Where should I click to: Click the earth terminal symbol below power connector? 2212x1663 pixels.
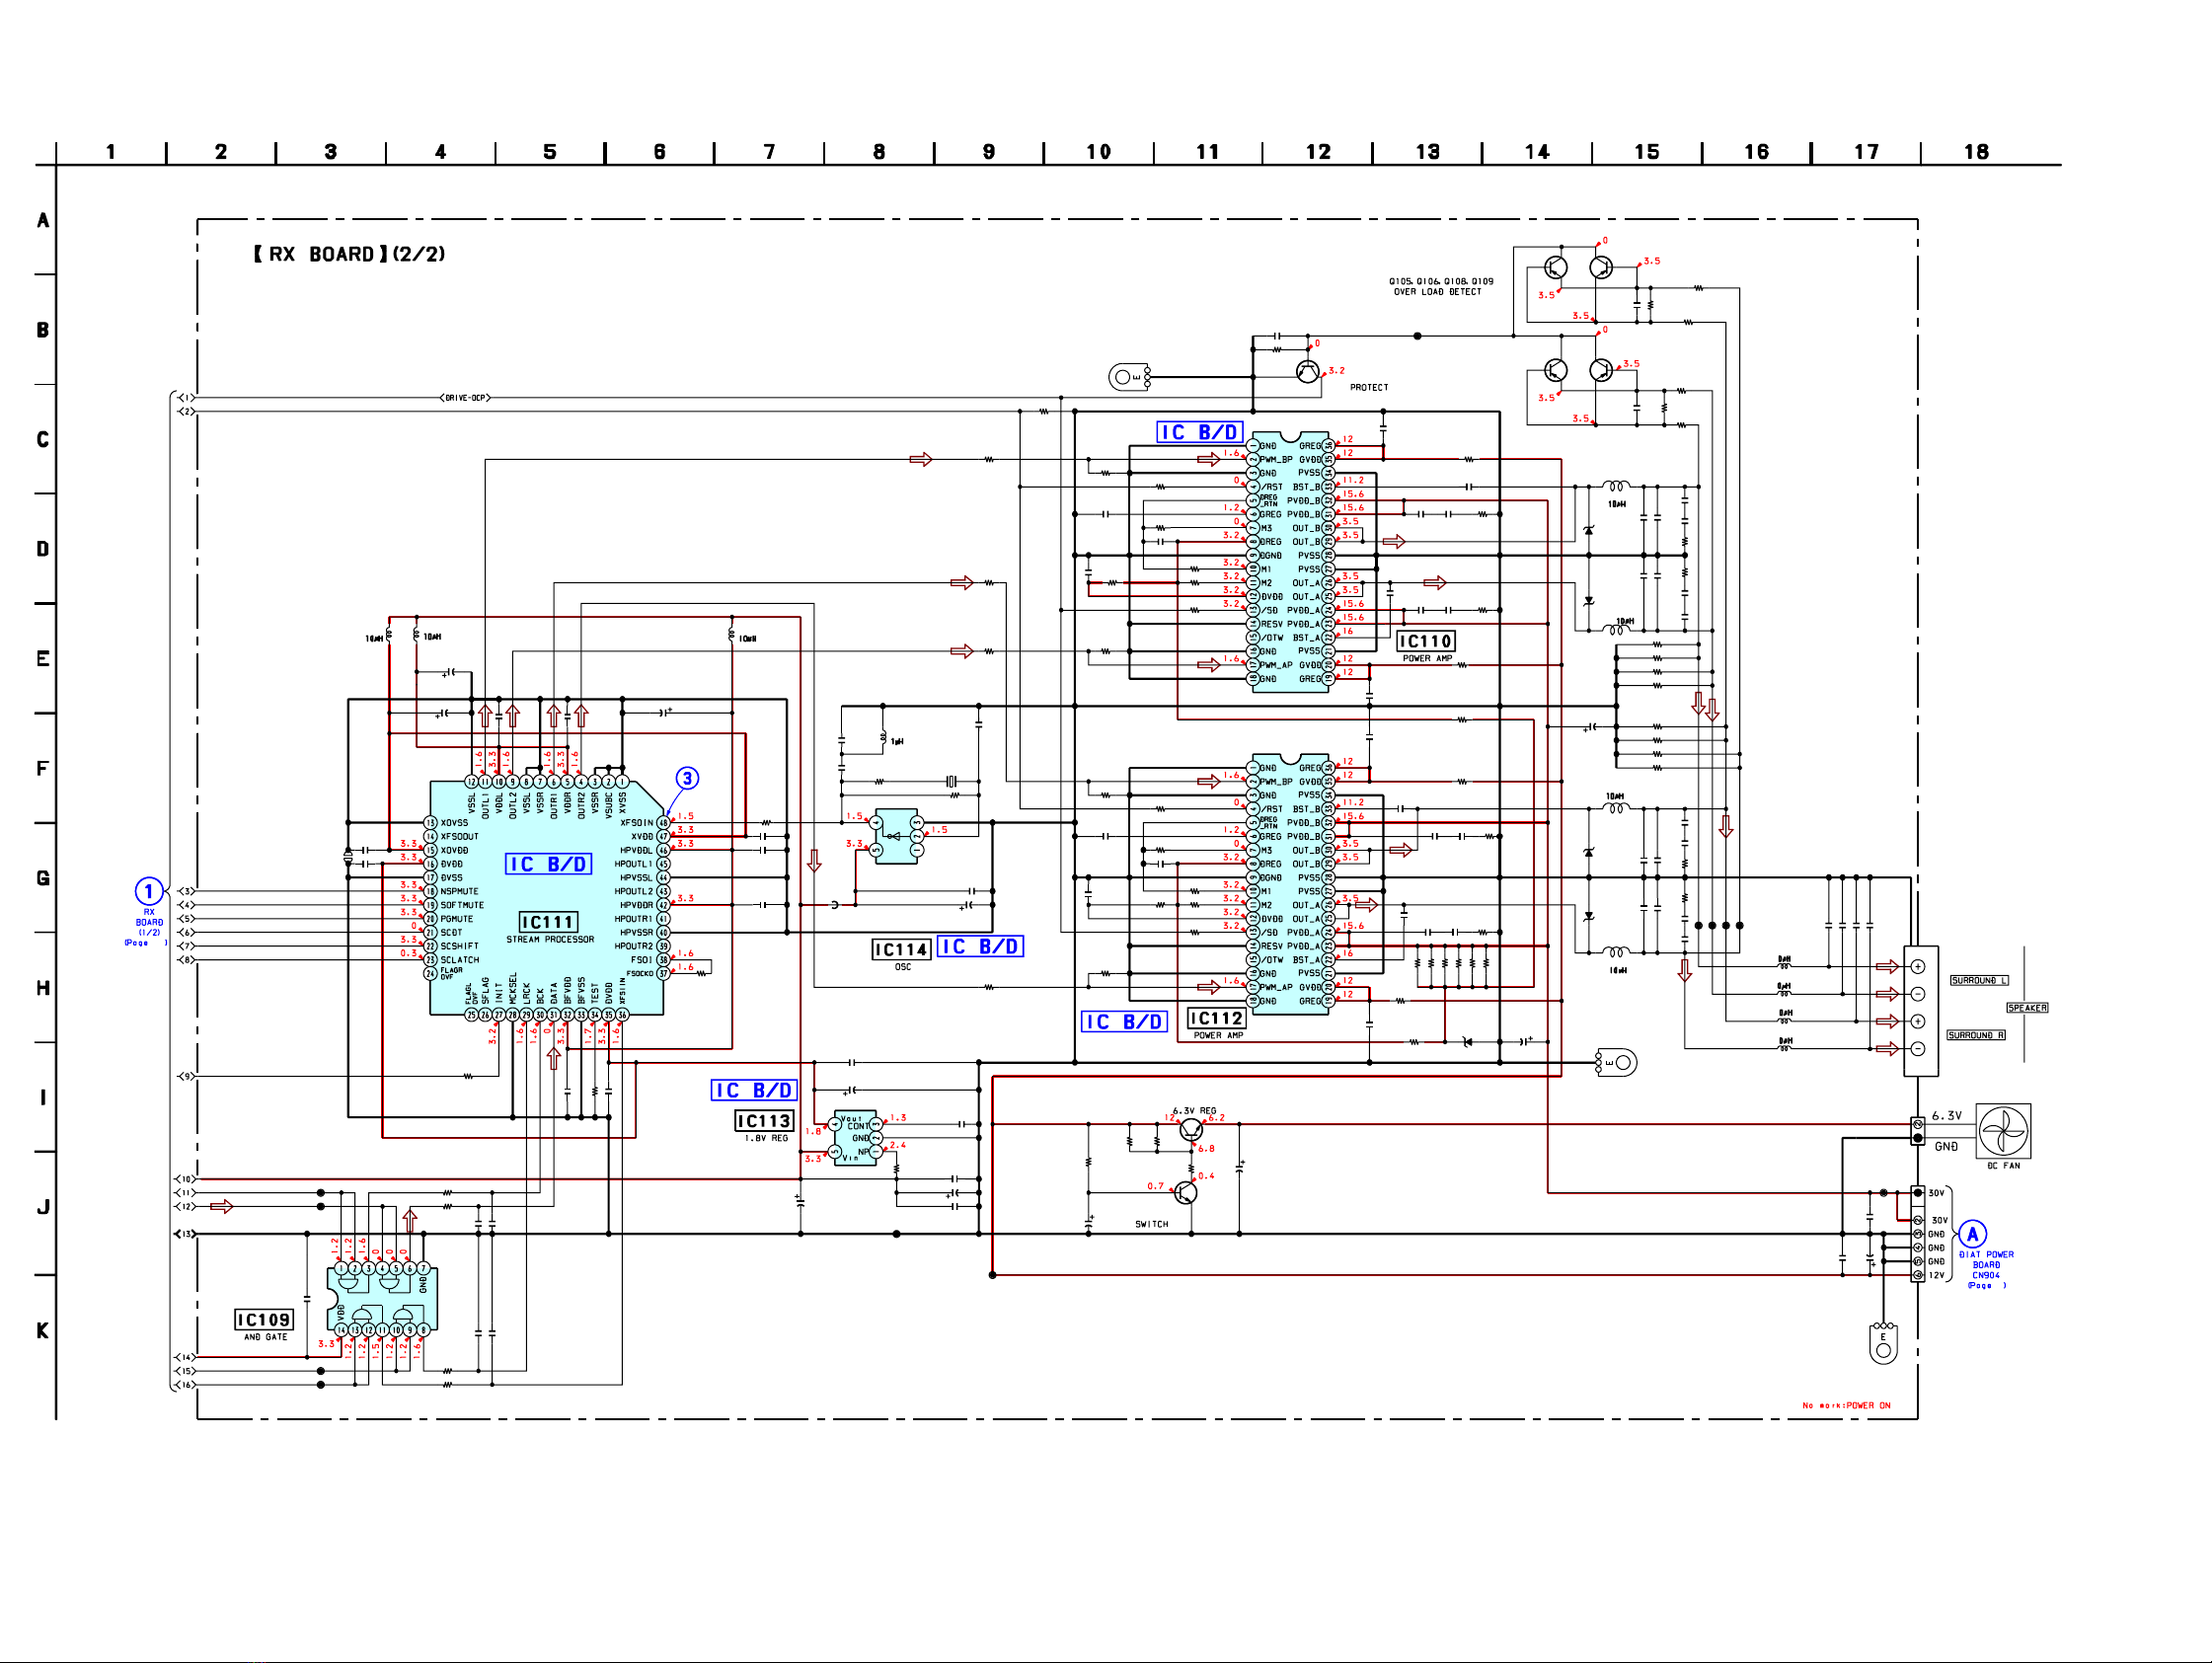point(1883,1343)
